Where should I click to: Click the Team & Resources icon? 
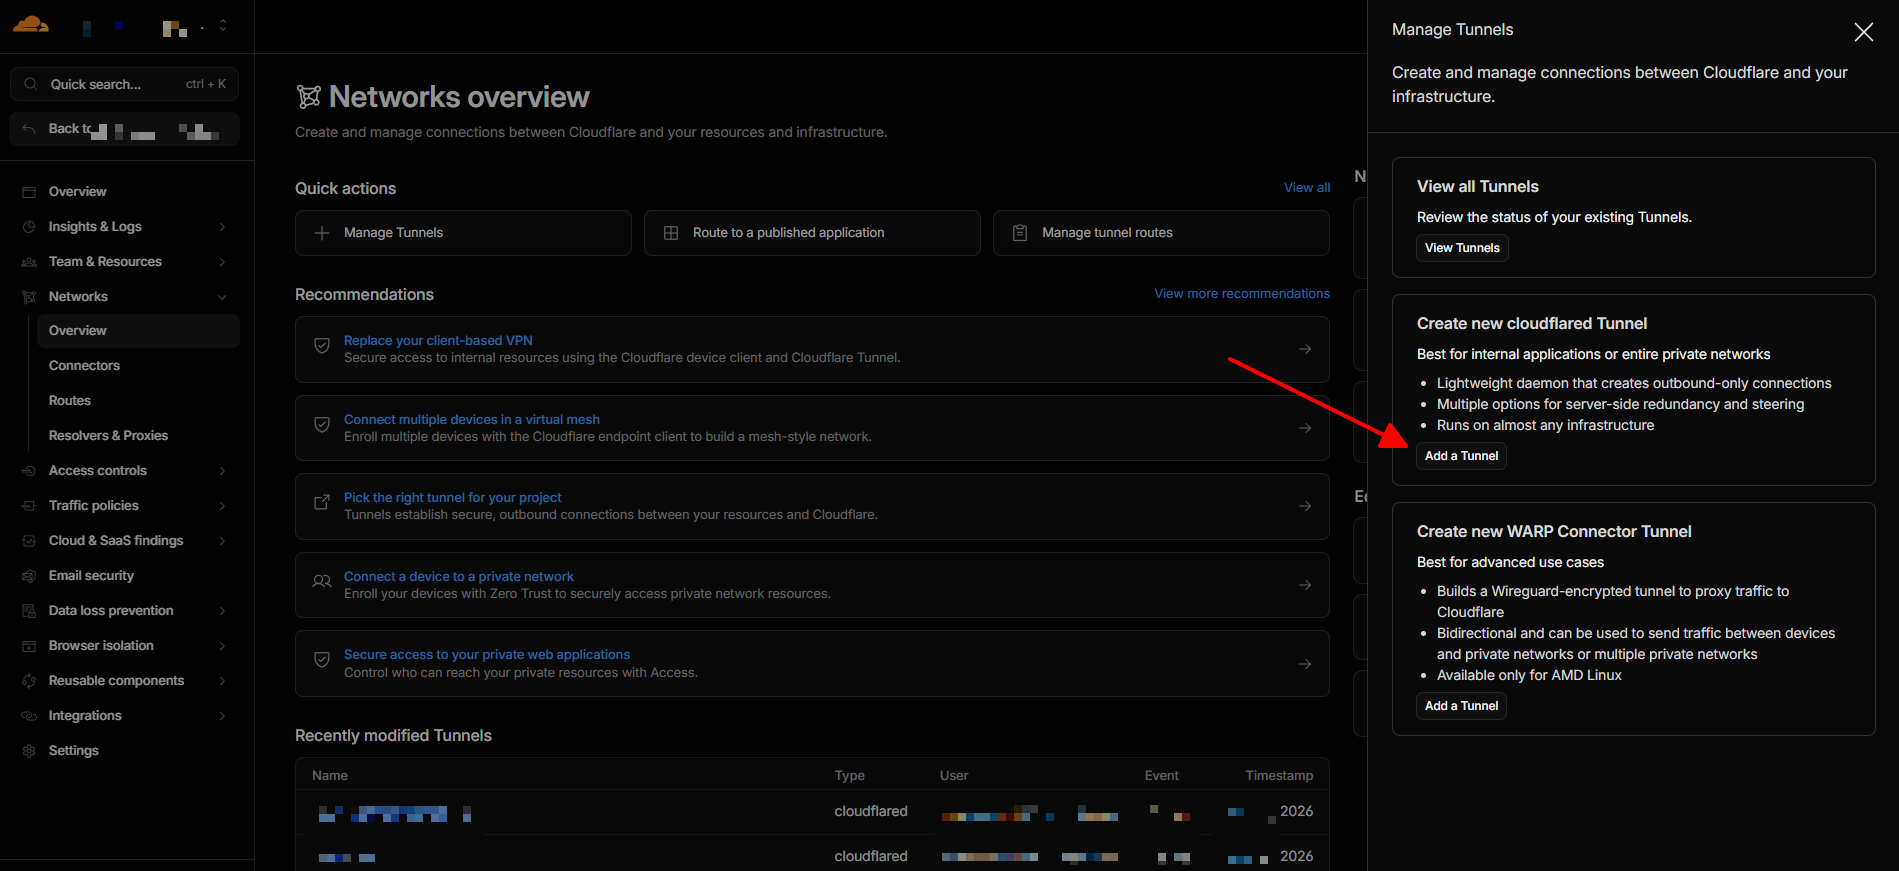29,262
